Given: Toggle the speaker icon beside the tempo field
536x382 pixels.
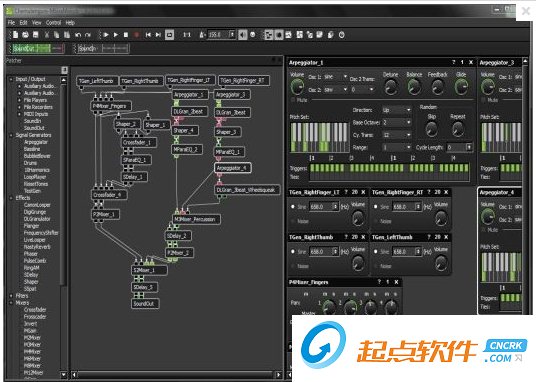Looking at the screenshot, I should coord(243,35).
